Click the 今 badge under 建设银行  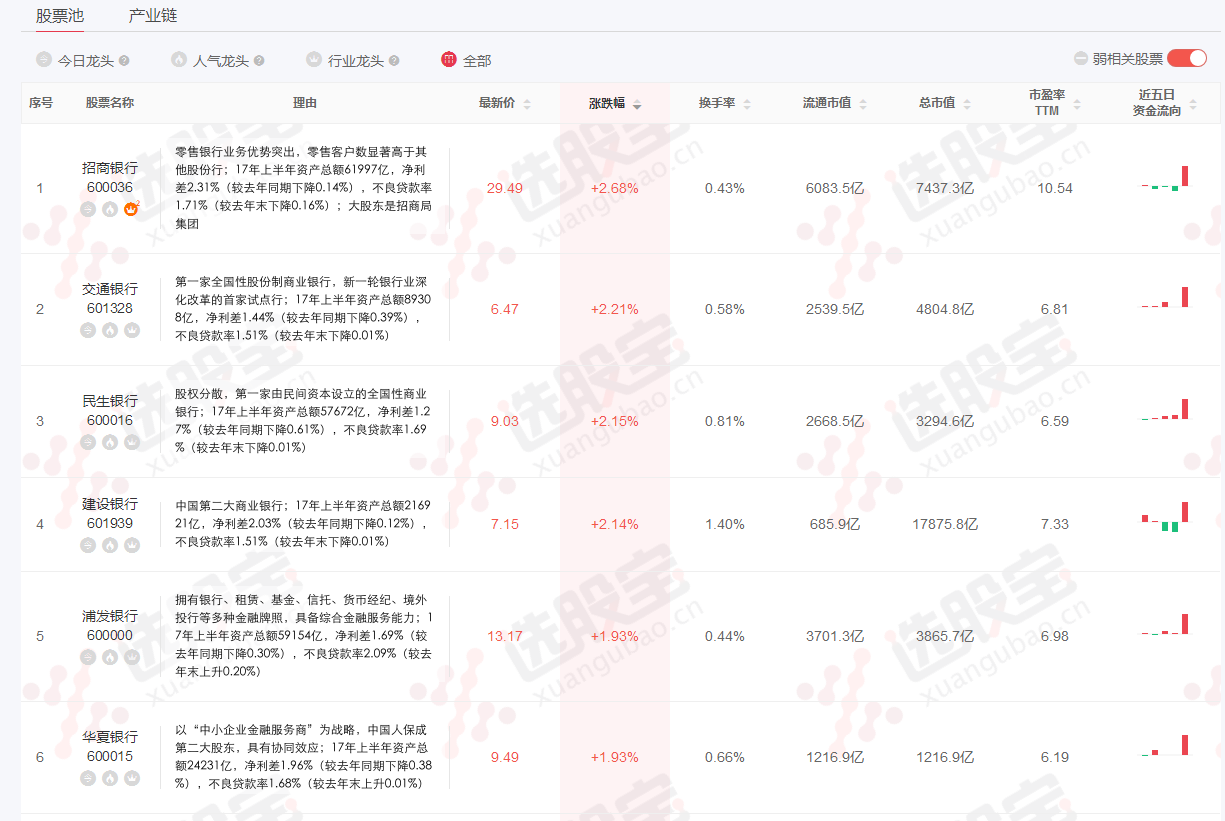89,545
